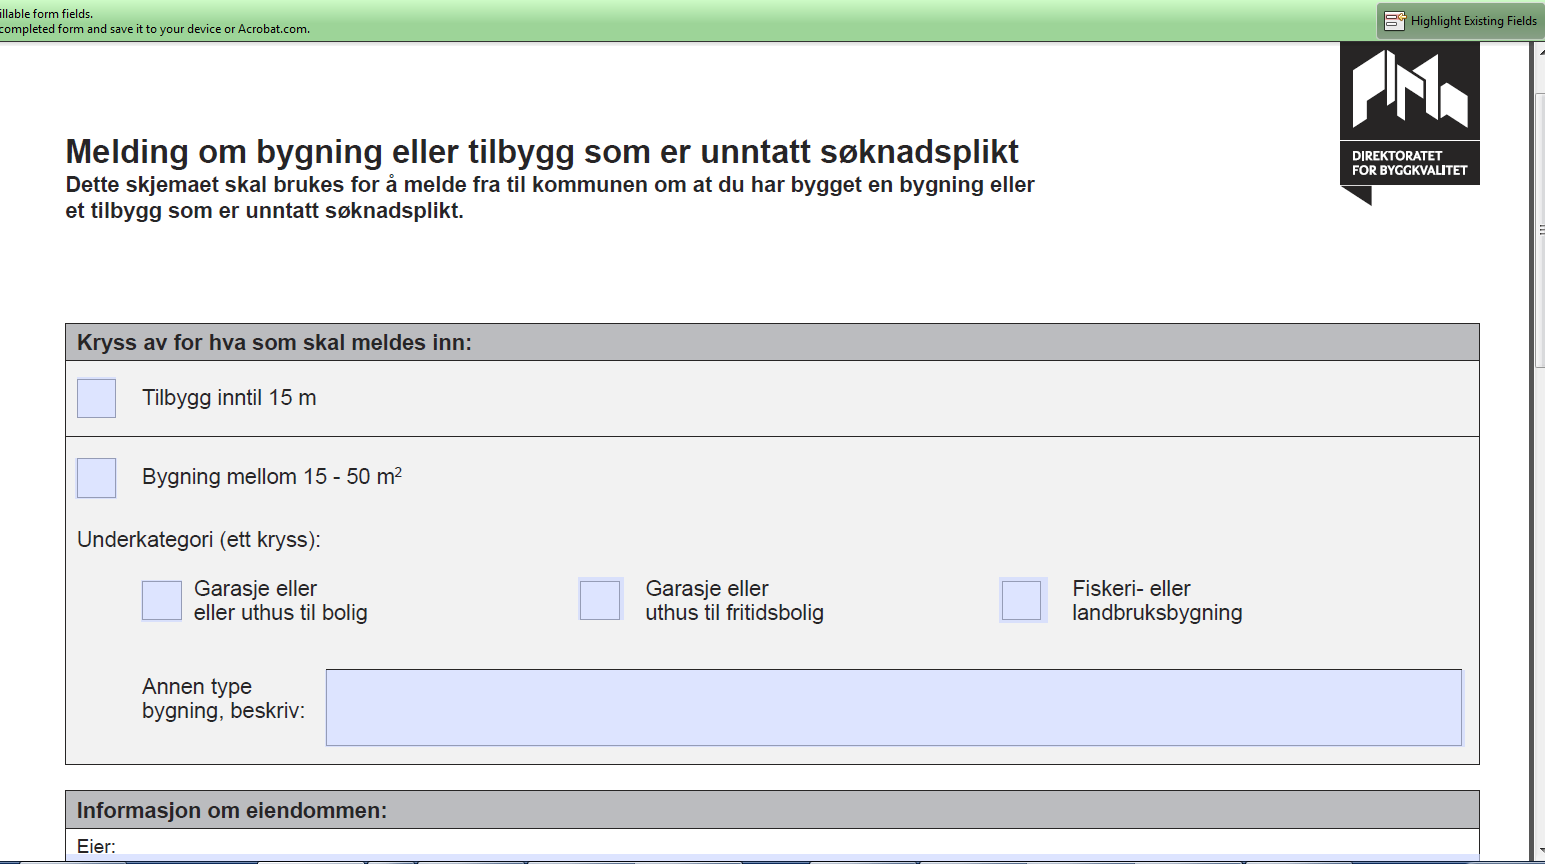The image size is (1545, 864).
Task: Tick 'Garasje eller uthus til bolig' checkbox
Action: point(162,601)
